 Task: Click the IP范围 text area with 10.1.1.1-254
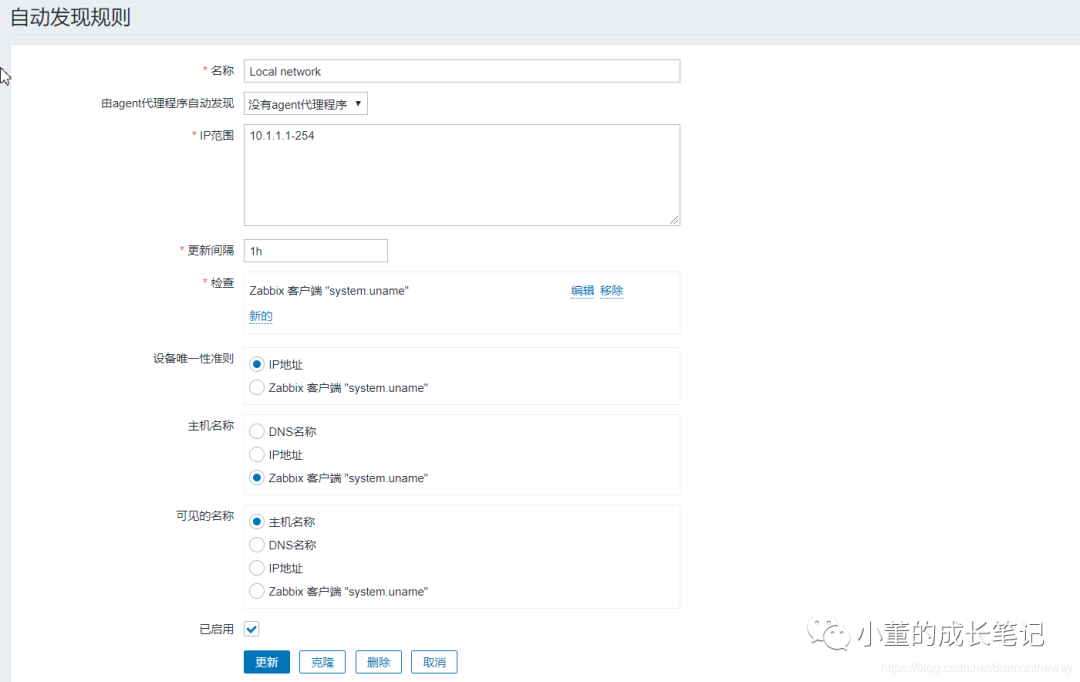tap(461, 175)
